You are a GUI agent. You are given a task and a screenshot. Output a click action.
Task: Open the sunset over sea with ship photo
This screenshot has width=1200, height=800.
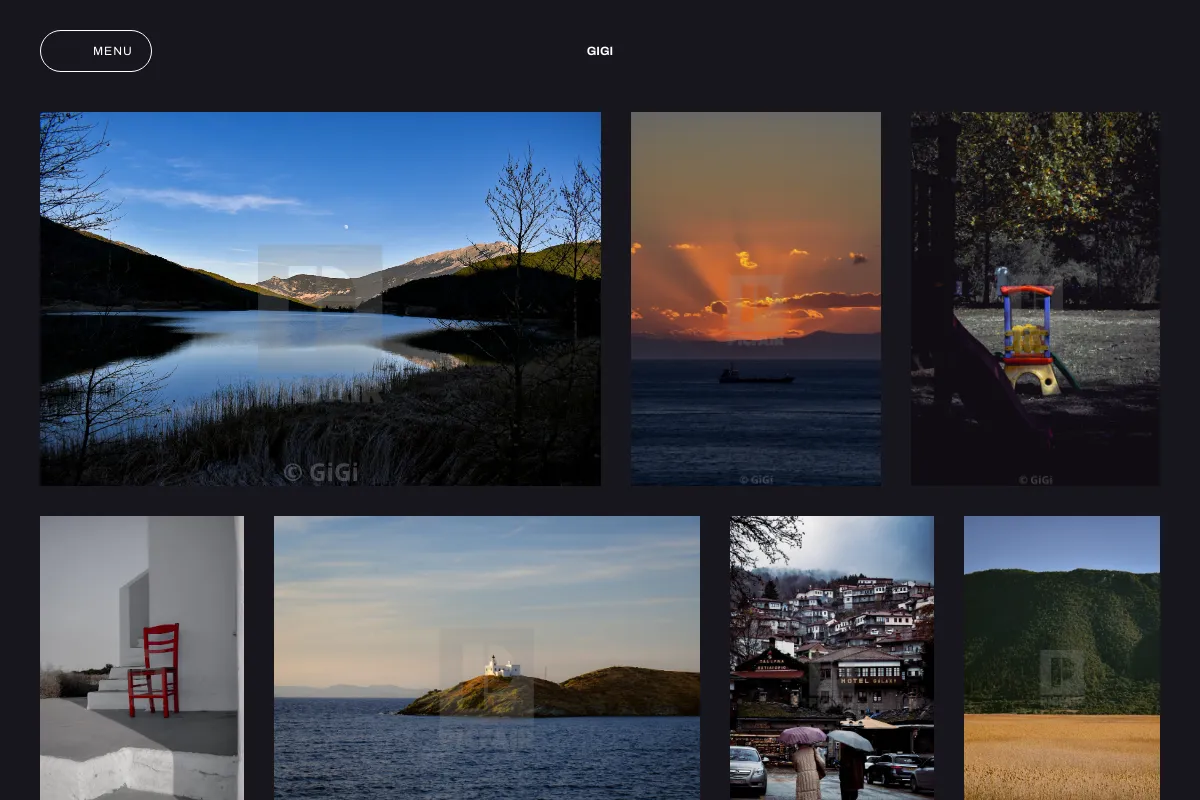[756, 299]
